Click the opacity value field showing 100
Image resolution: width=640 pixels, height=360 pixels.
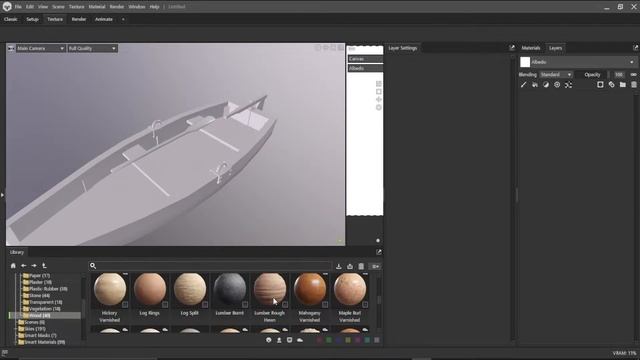[x=619, y=75]
